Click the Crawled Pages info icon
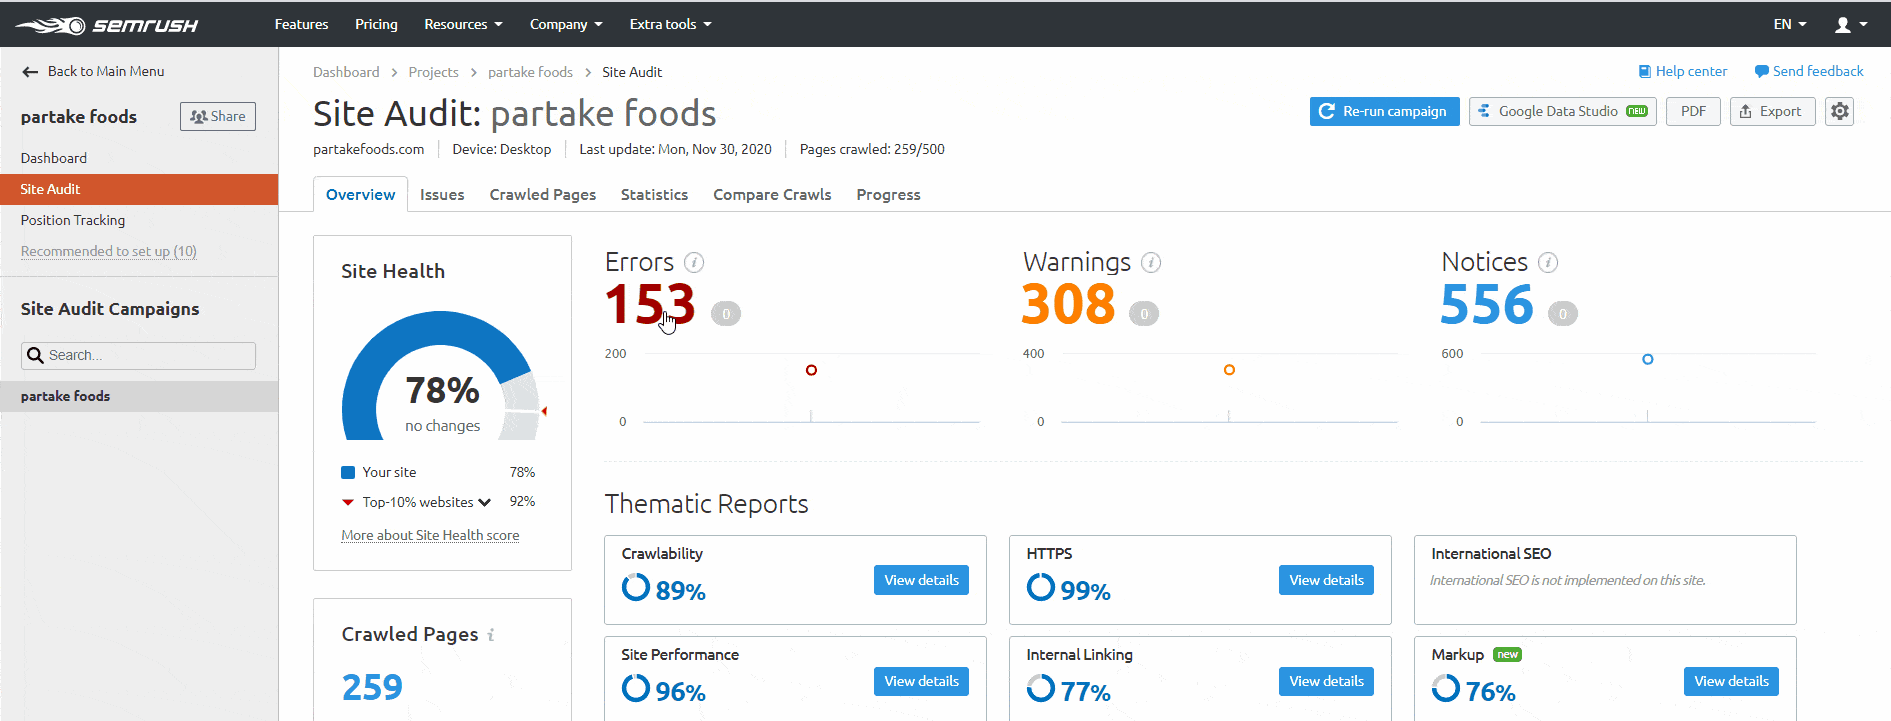The height and width of the screenshot is (721, 1891). pos(491,635)
